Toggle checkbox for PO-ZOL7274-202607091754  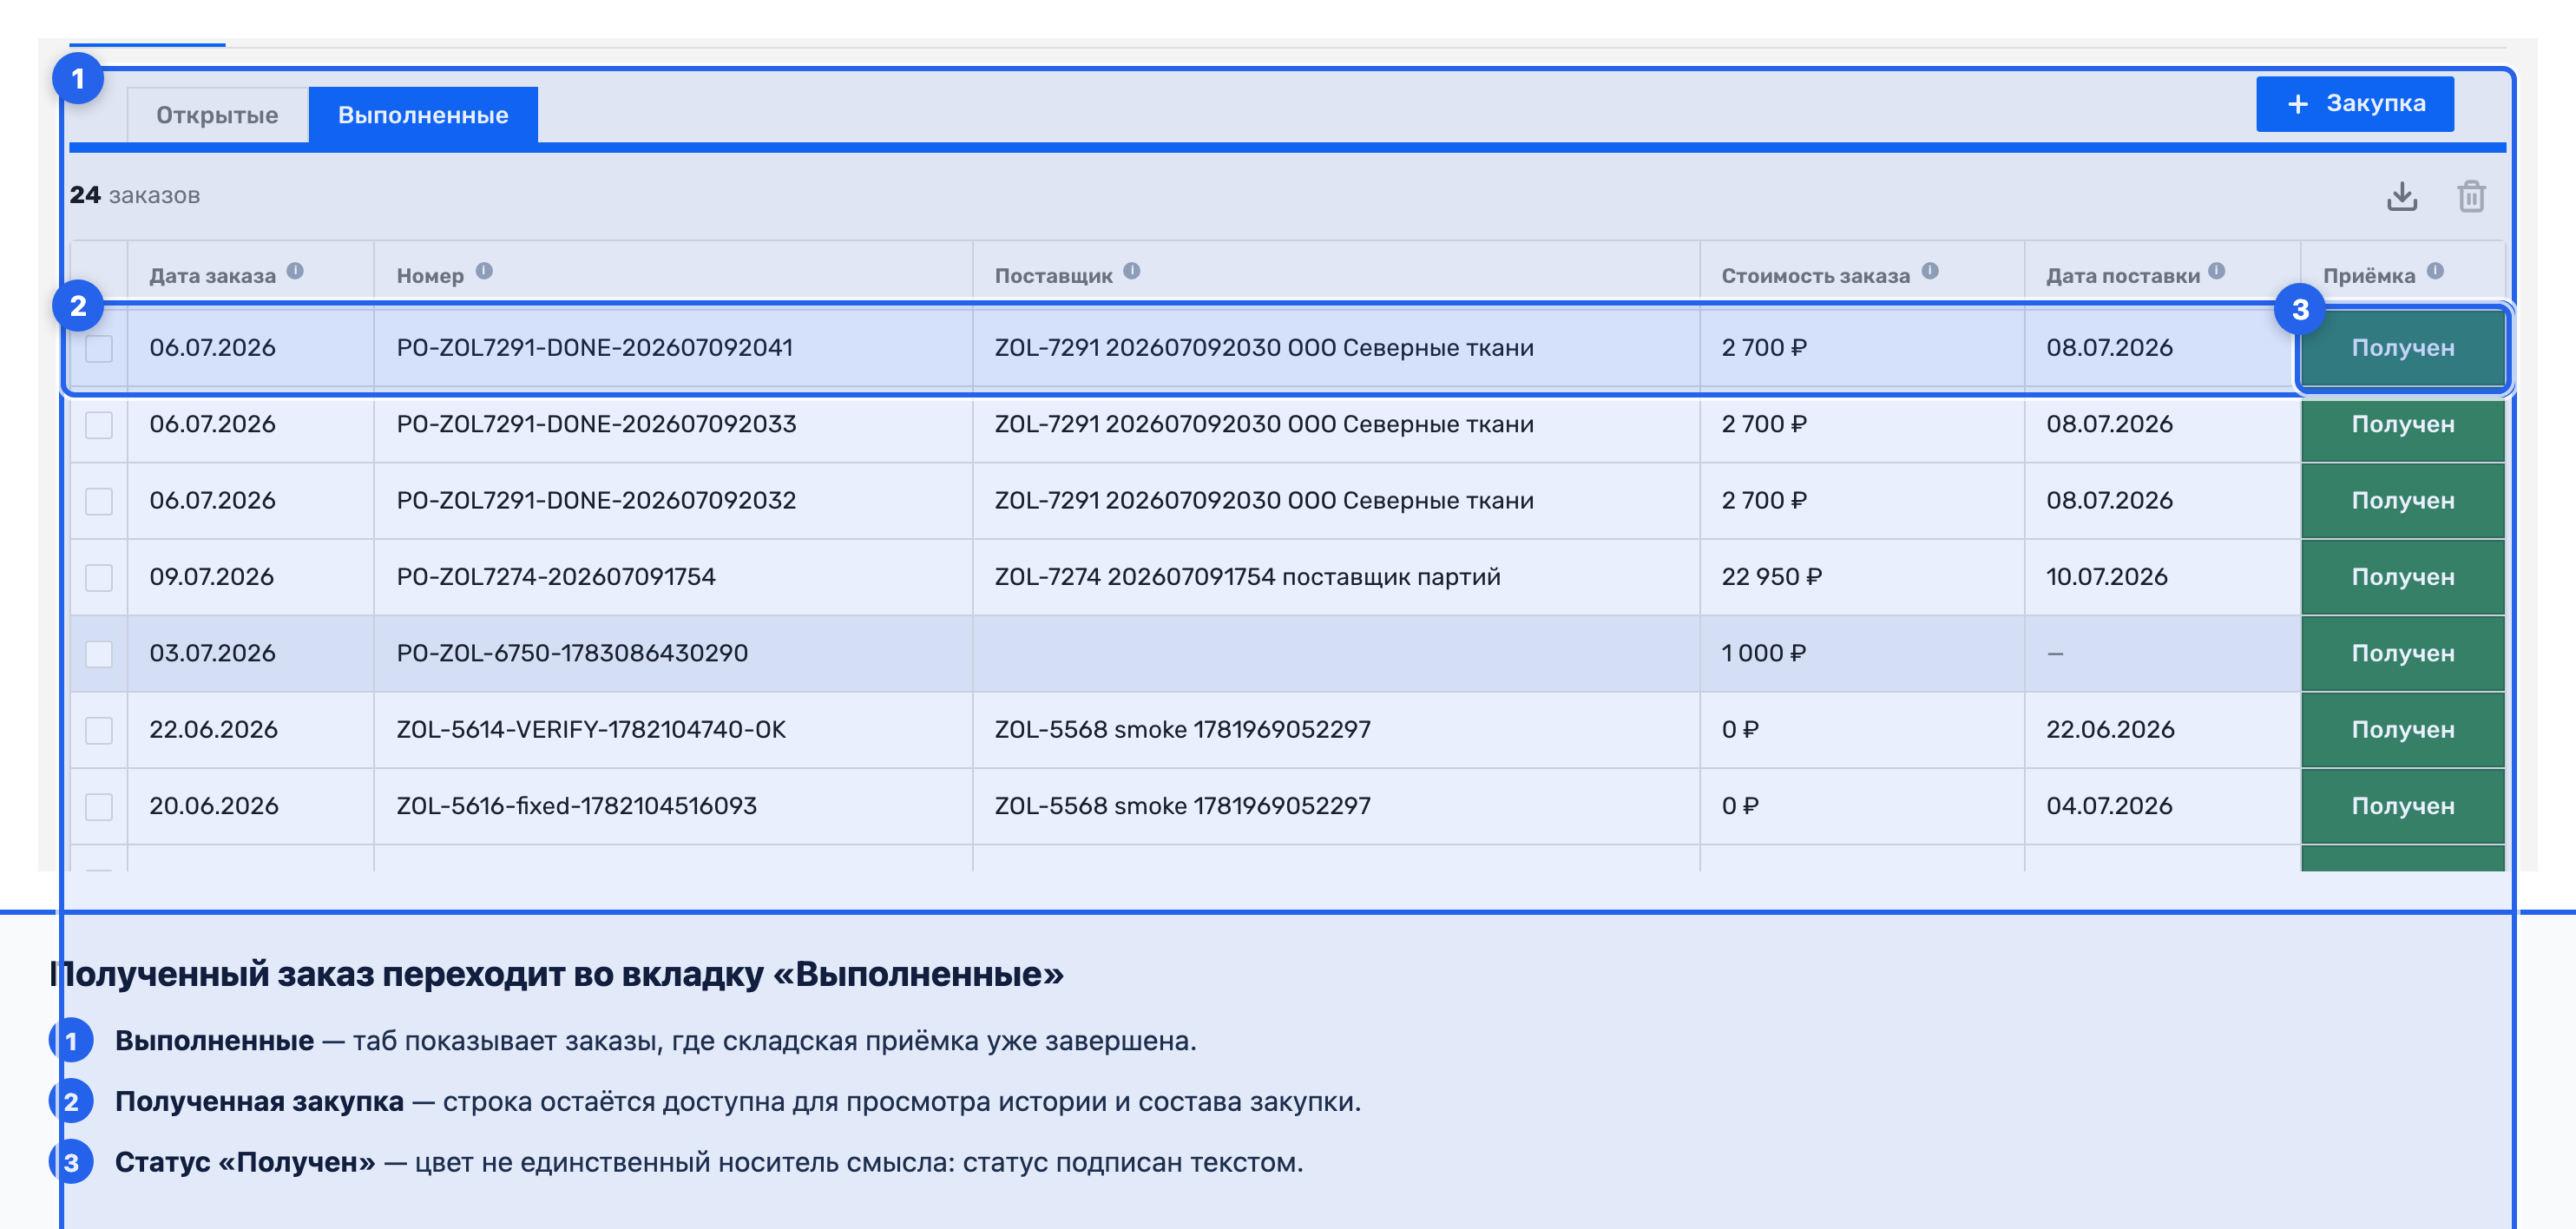click(99, 577)
